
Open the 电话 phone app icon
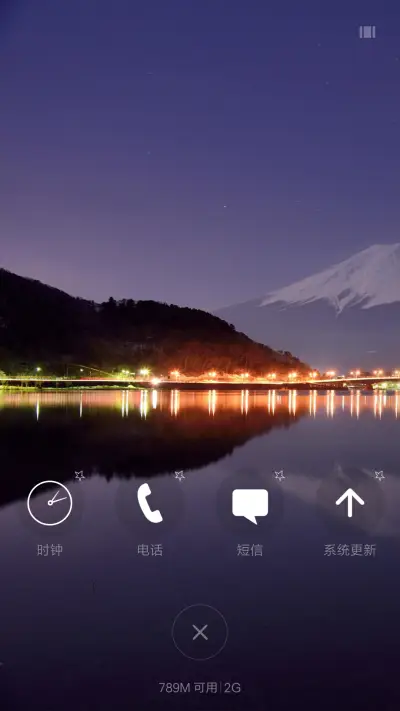coord(150,503)
